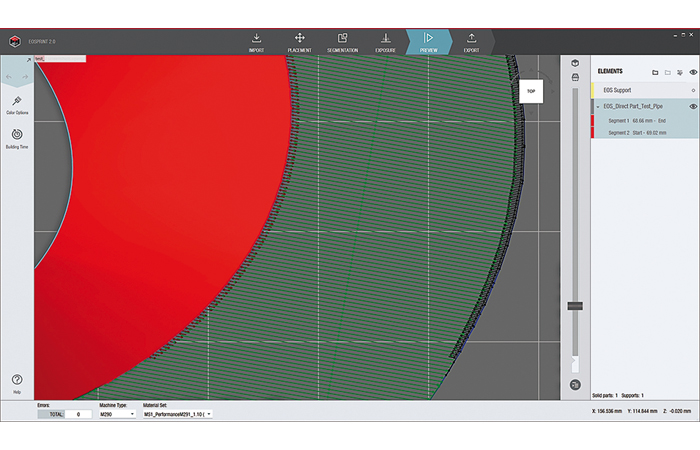Image resolution: width=700 pixels, height=450 pixels.
Task: Click the TOP view cube face
Action: point(531,91)
